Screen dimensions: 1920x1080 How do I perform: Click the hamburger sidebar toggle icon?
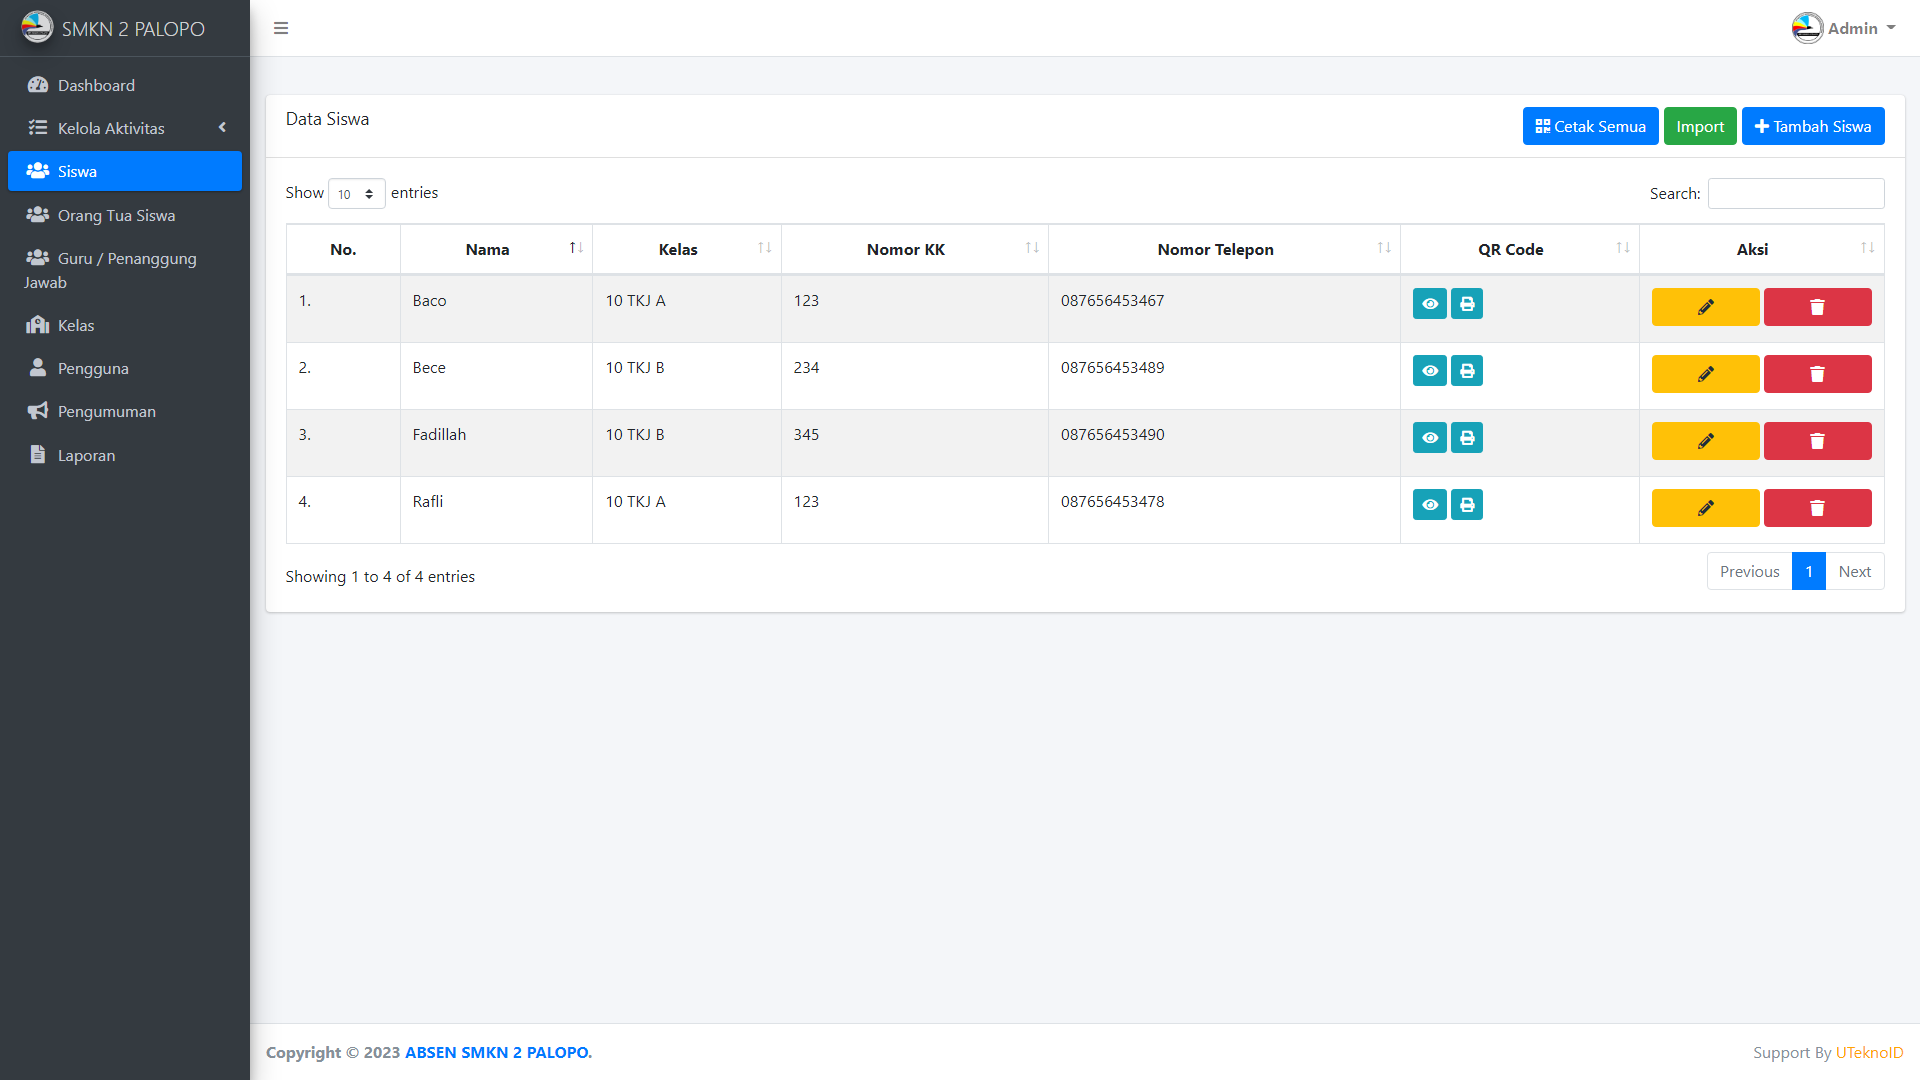tap(281, 28)
